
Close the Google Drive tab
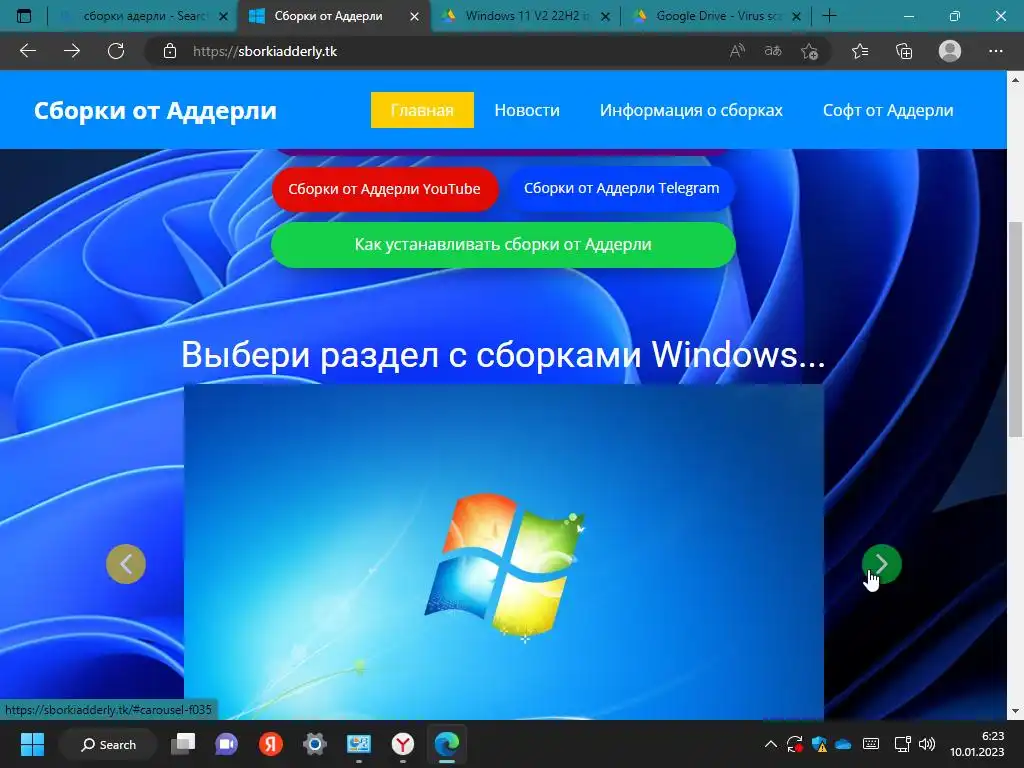(x=796, y=16)
